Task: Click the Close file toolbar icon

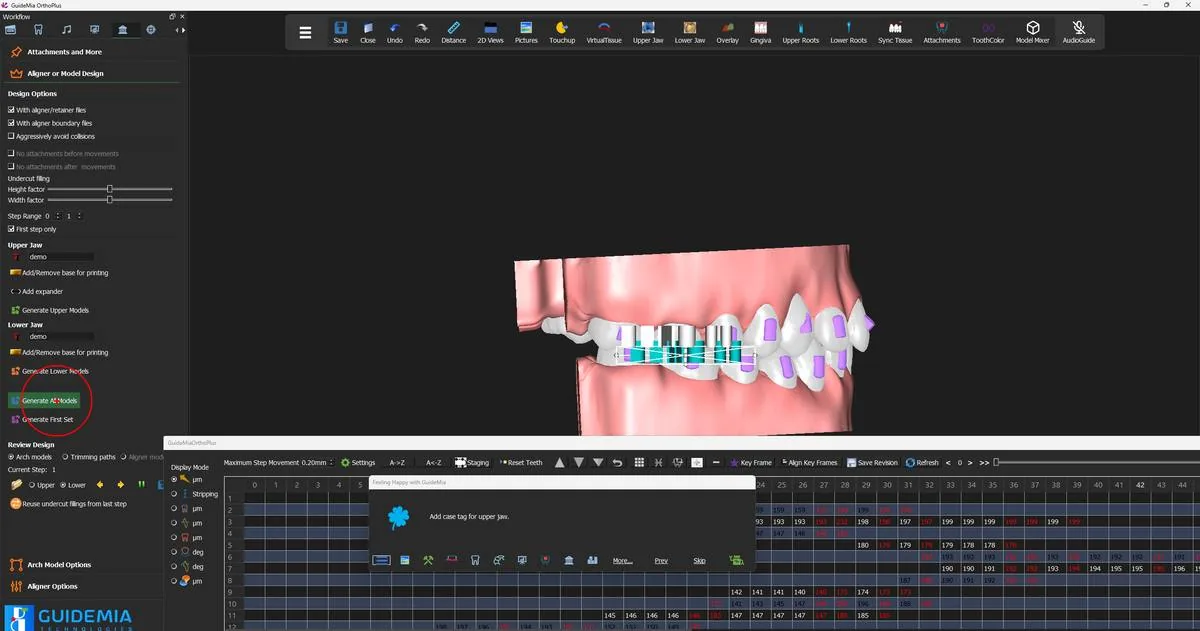Action: (x=368, y=32)
